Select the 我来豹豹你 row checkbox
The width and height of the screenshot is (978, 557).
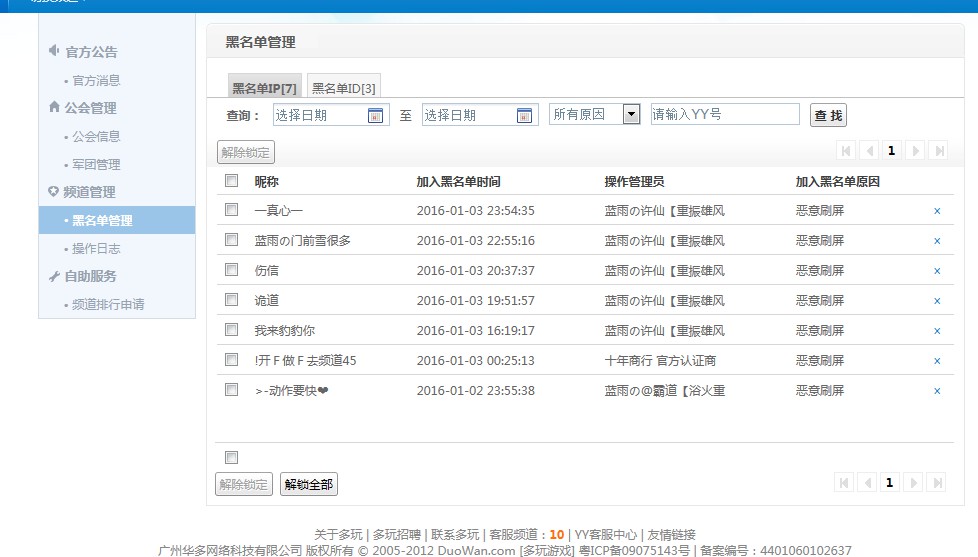[x=232, y=330]
